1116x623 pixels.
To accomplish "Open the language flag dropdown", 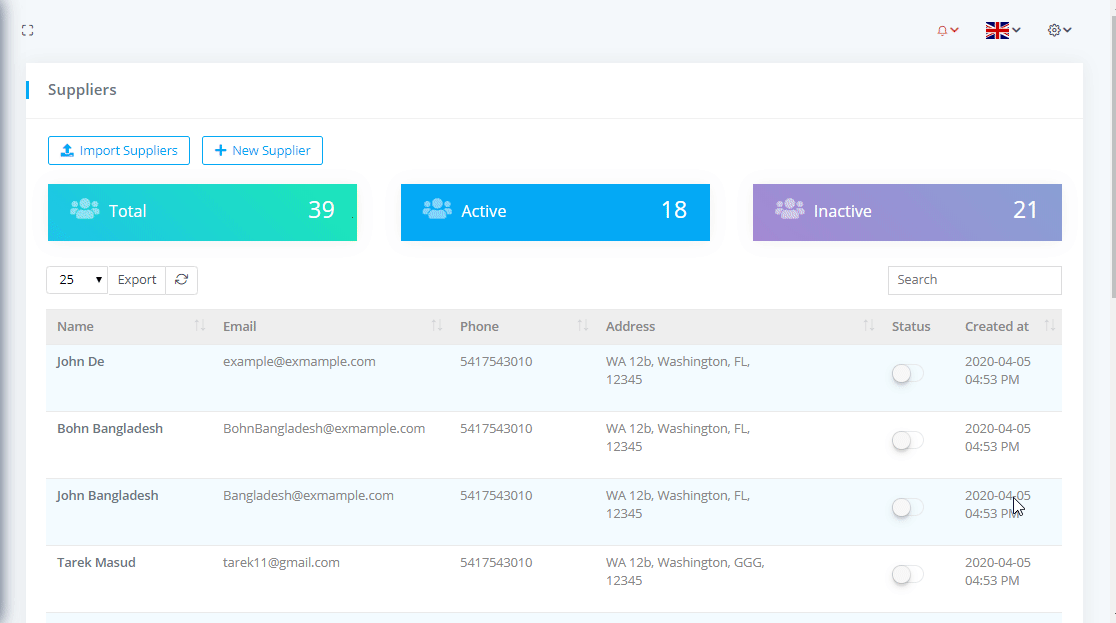I will pos(1002,31).
